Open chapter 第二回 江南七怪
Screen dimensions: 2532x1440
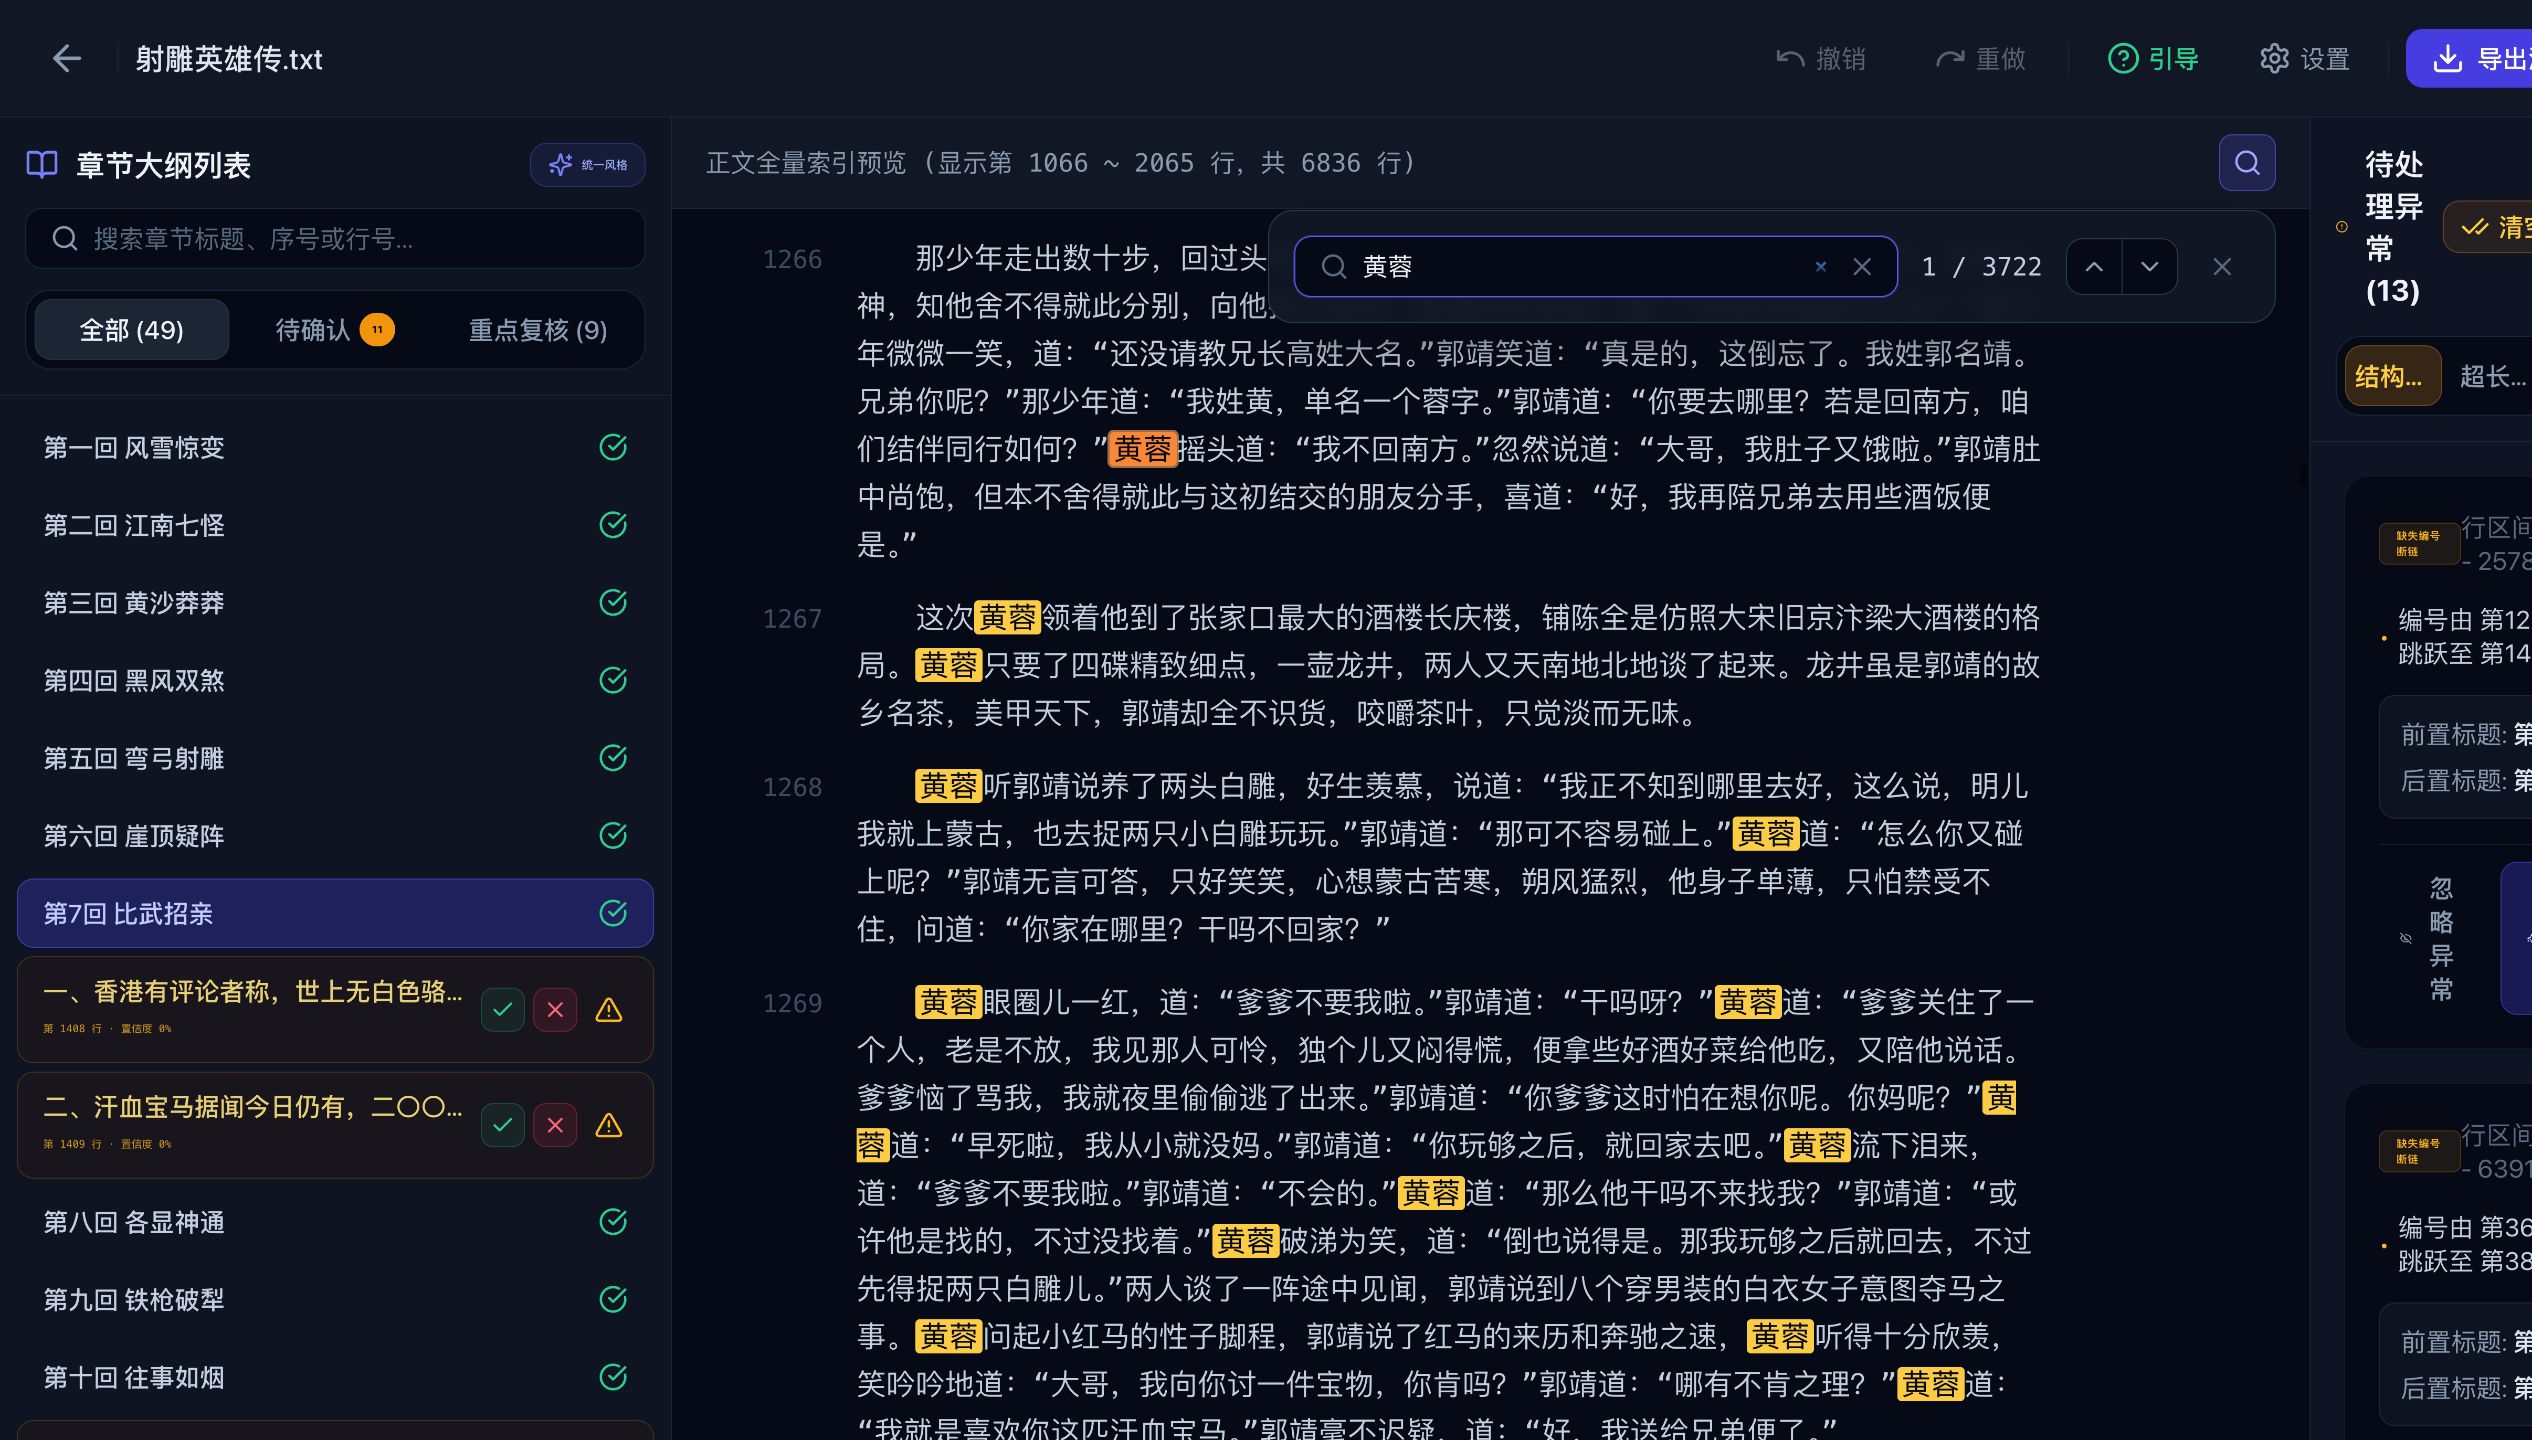(335, 525)
